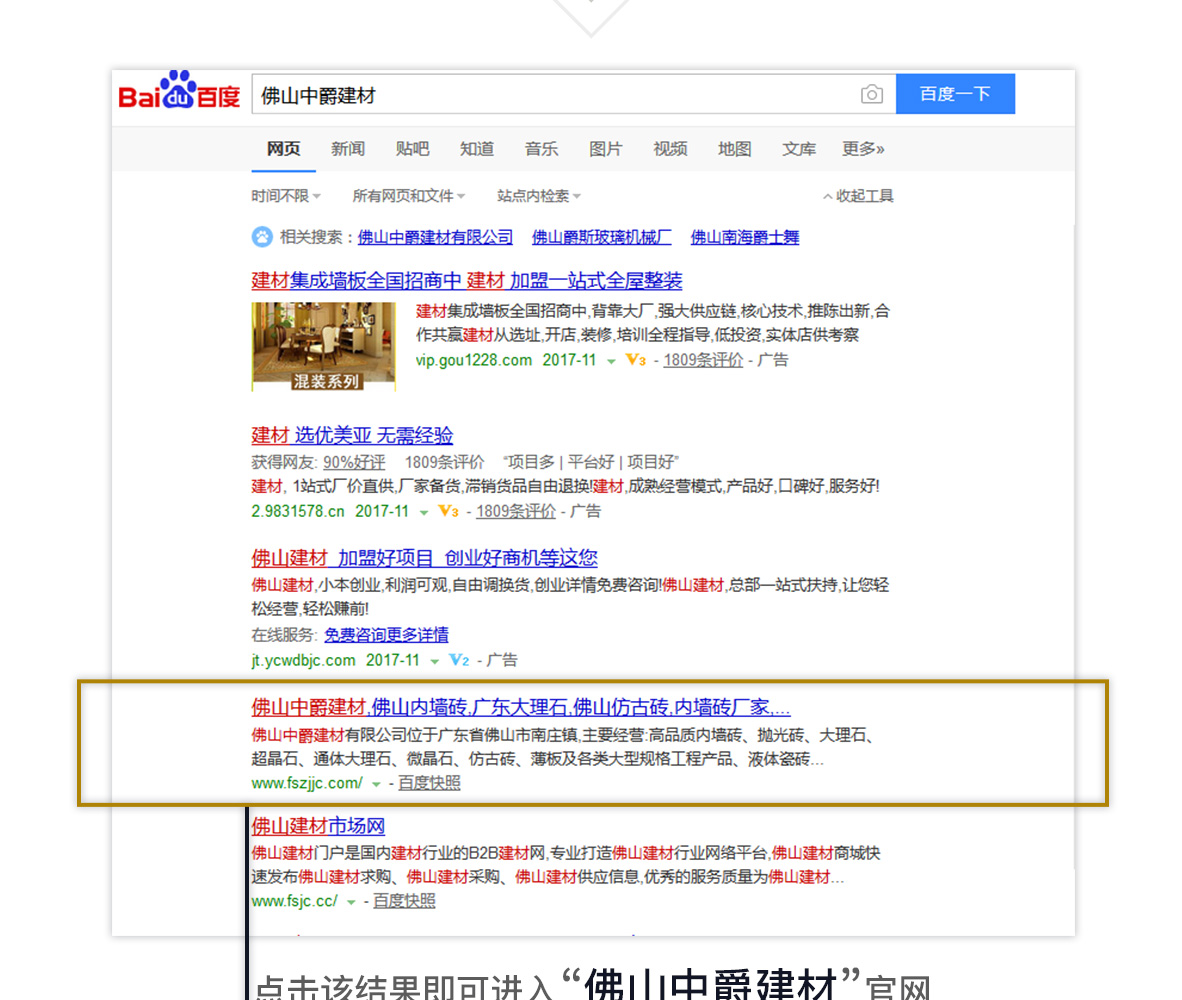This screenshot has height=1000, width=1182.
Task: Click the paw icon beside related searches
Action: tap(262, 237)
